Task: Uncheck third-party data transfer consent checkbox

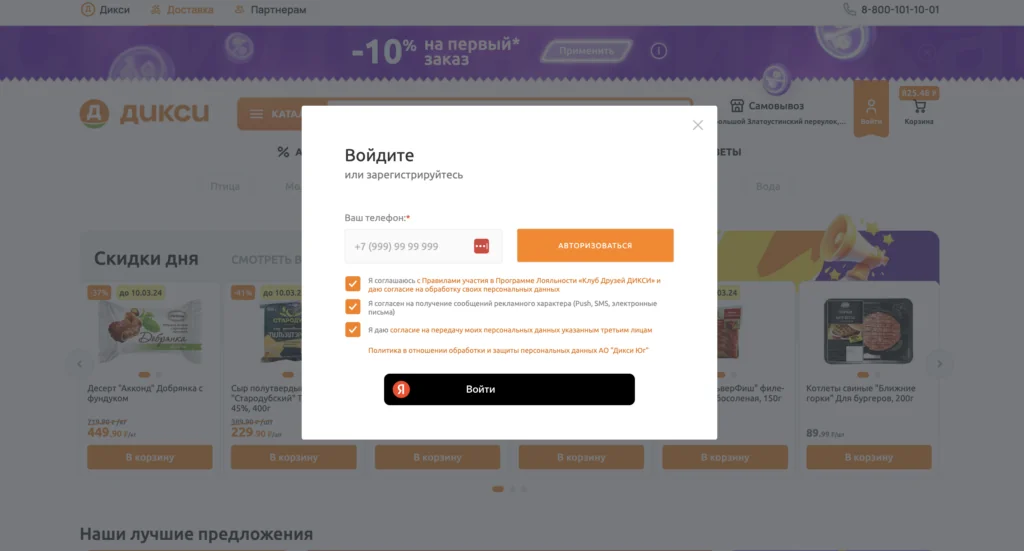Action: (353, 329)
